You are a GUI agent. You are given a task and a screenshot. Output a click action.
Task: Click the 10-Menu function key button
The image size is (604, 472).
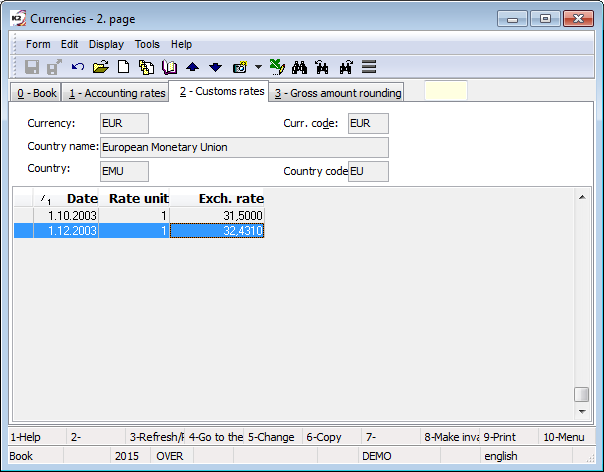(567, 437)
